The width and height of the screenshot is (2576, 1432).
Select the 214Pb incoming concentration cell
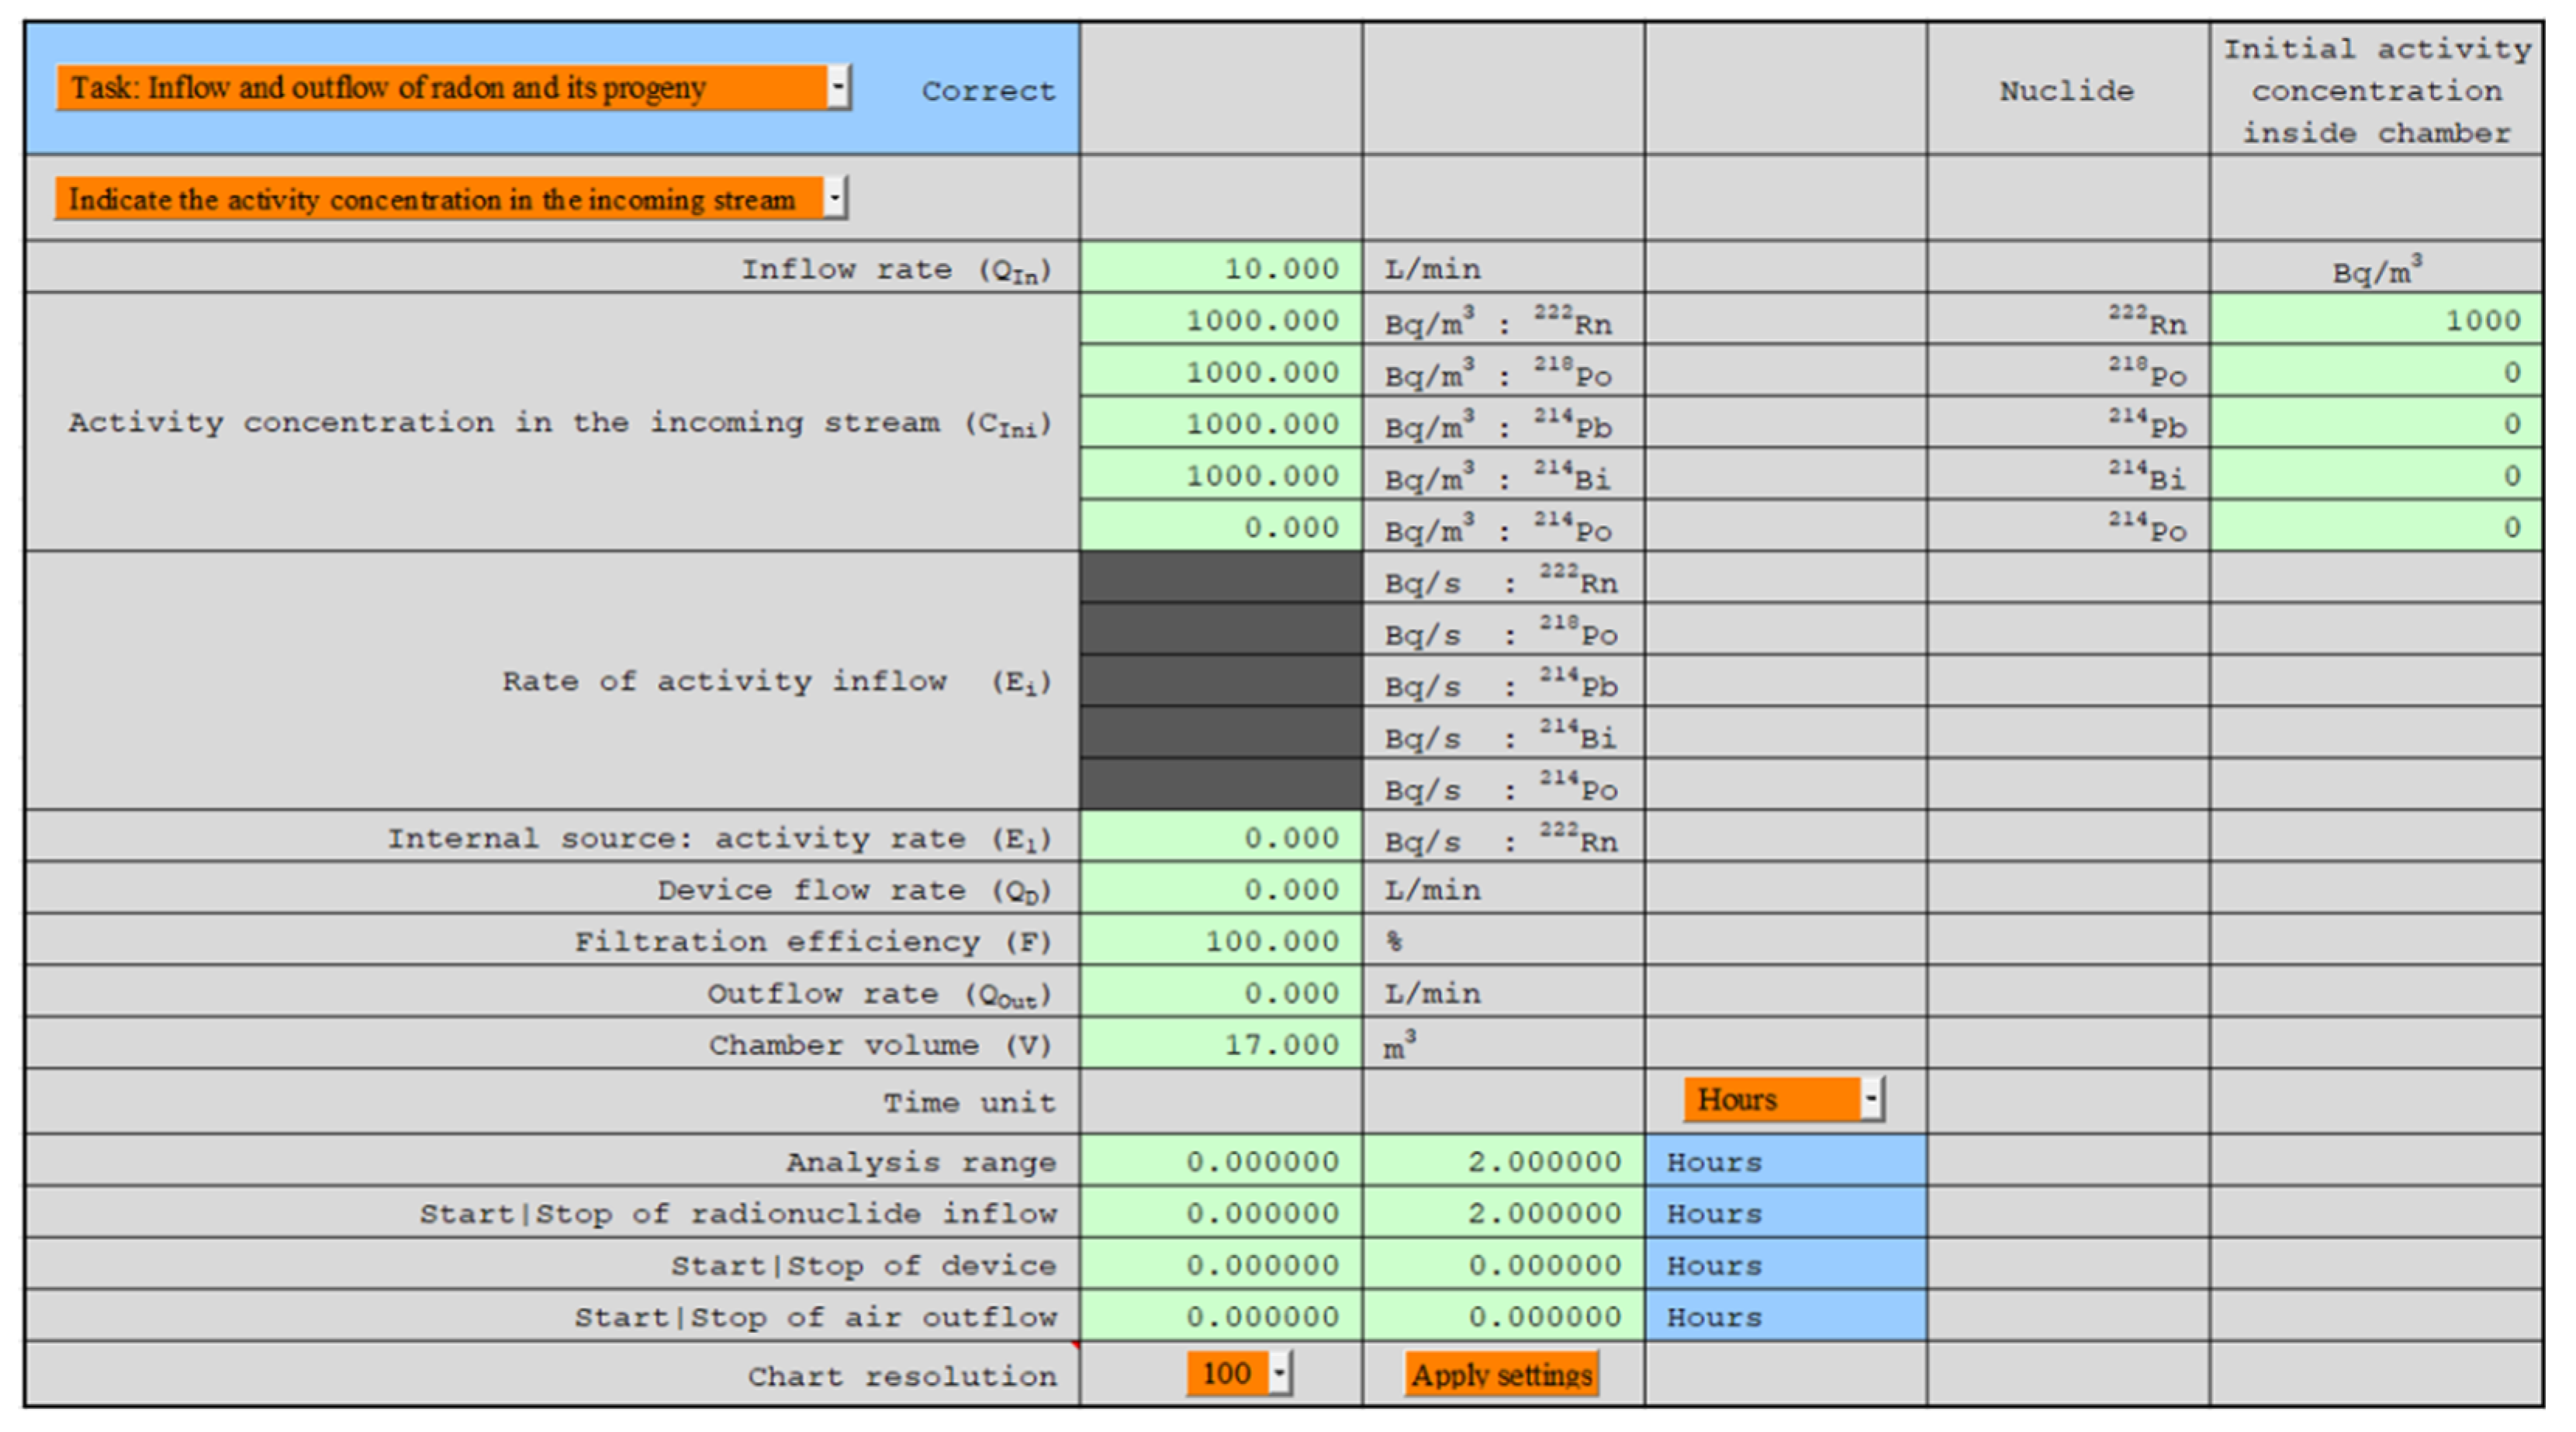(x=1220, y=424)
